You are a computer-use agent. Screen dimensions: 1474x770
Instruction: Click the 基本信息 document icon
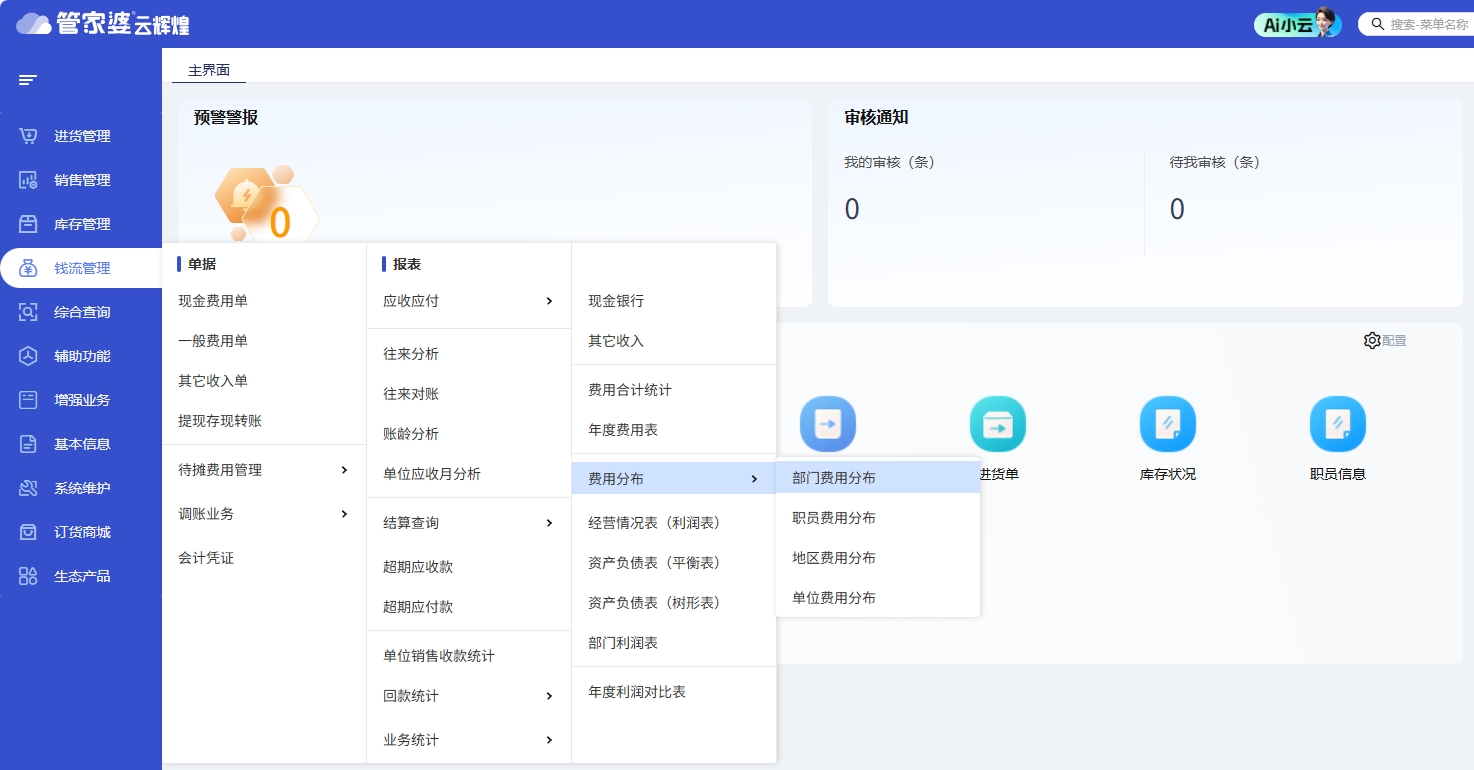click(x=28, y=444)
